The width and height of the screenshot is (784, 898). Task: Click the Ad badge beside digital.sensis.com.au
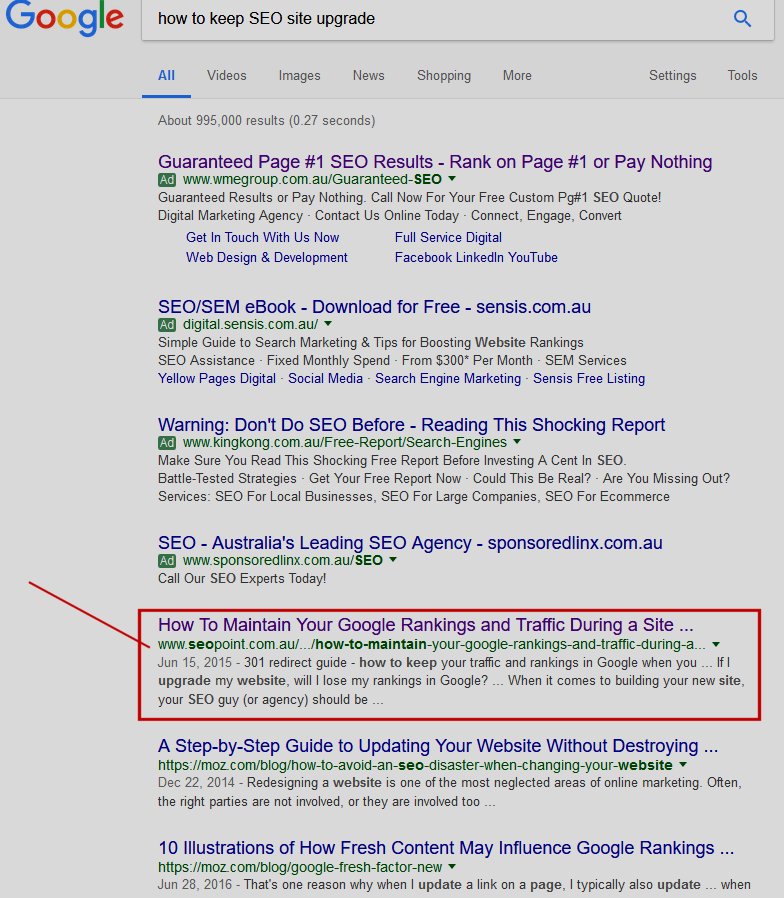coord(167,325)
